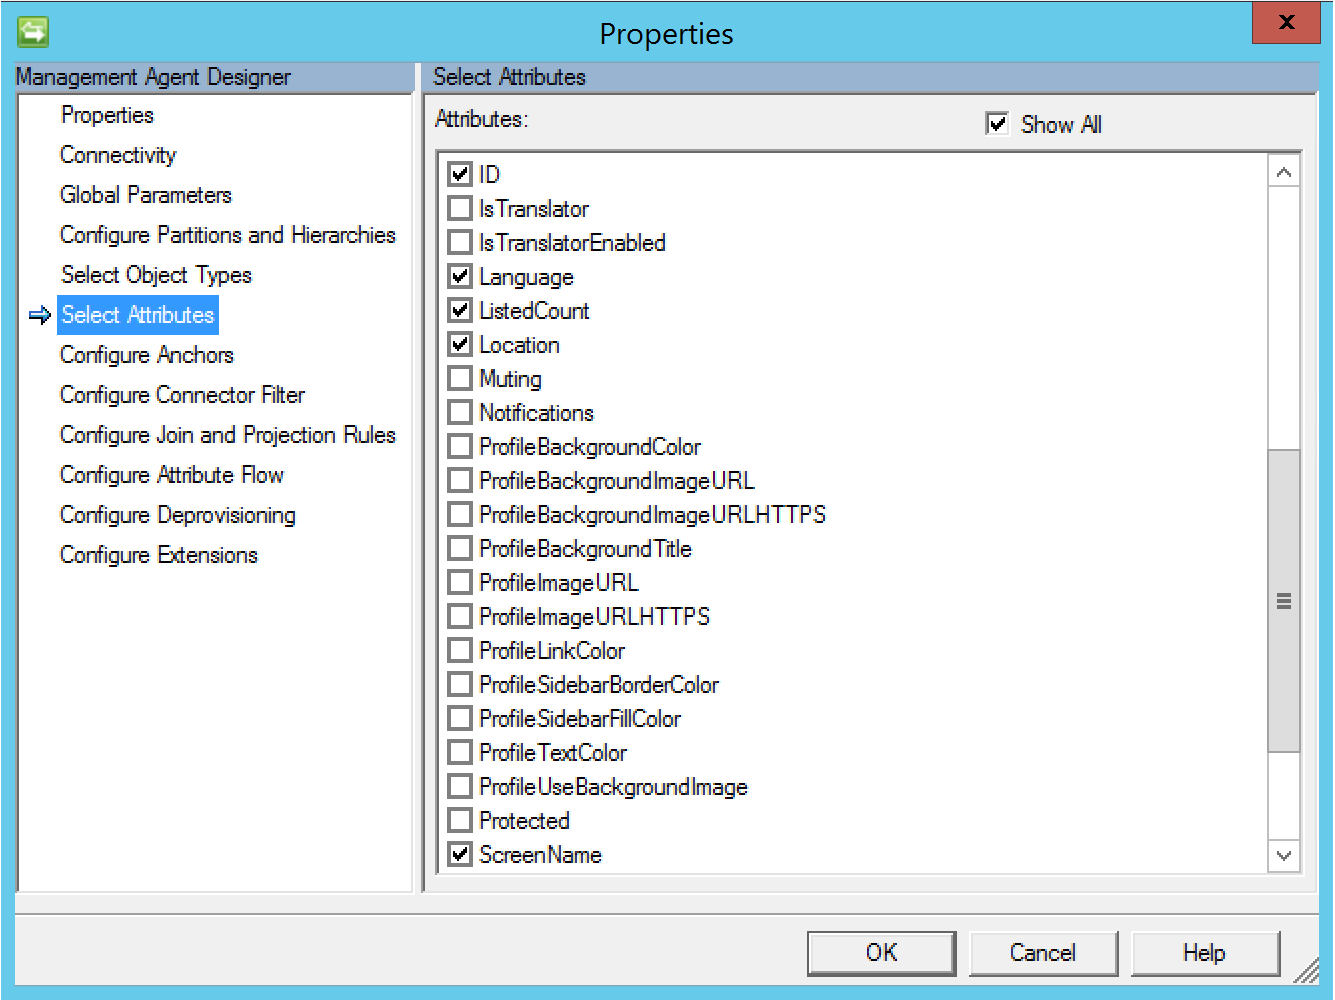Close the Properties dialog with the X button

point(1286,23)
